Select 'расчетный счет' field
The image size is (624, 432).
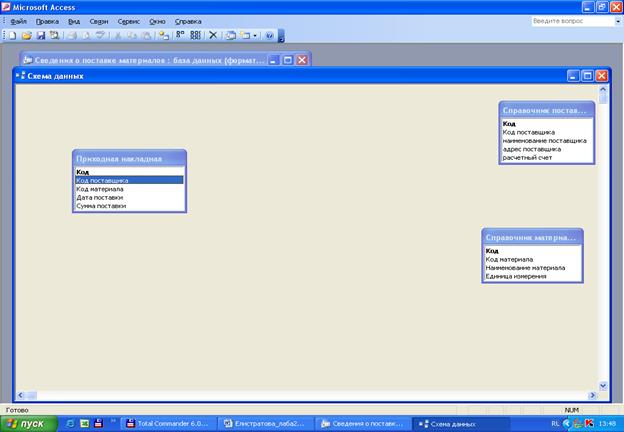547,158
